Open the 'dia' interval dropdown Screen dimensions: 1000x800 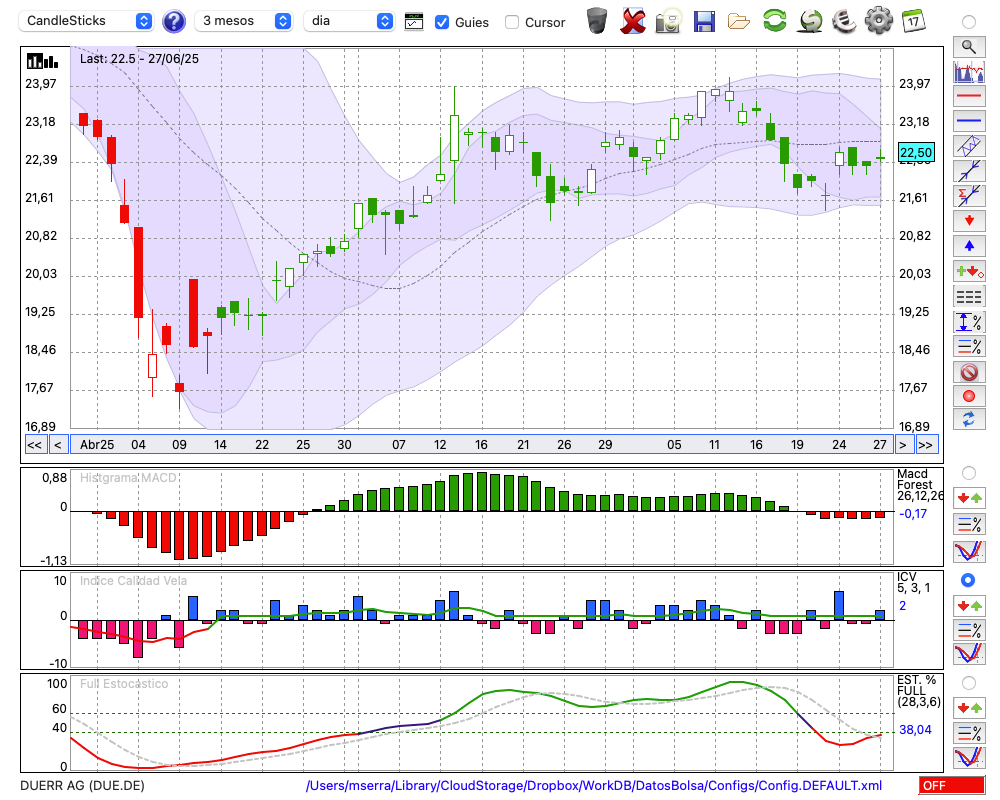(349, 21)
